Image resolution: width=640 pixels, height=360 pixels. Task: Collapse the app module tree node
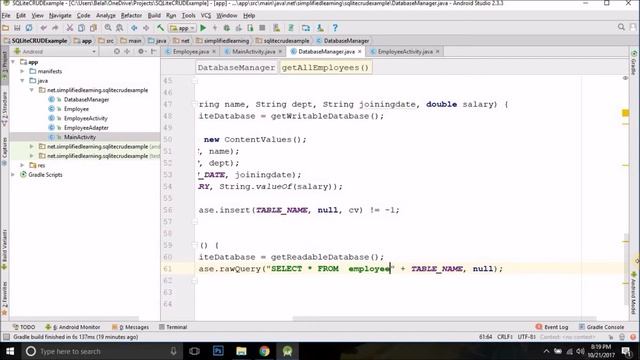coord(13,62)
